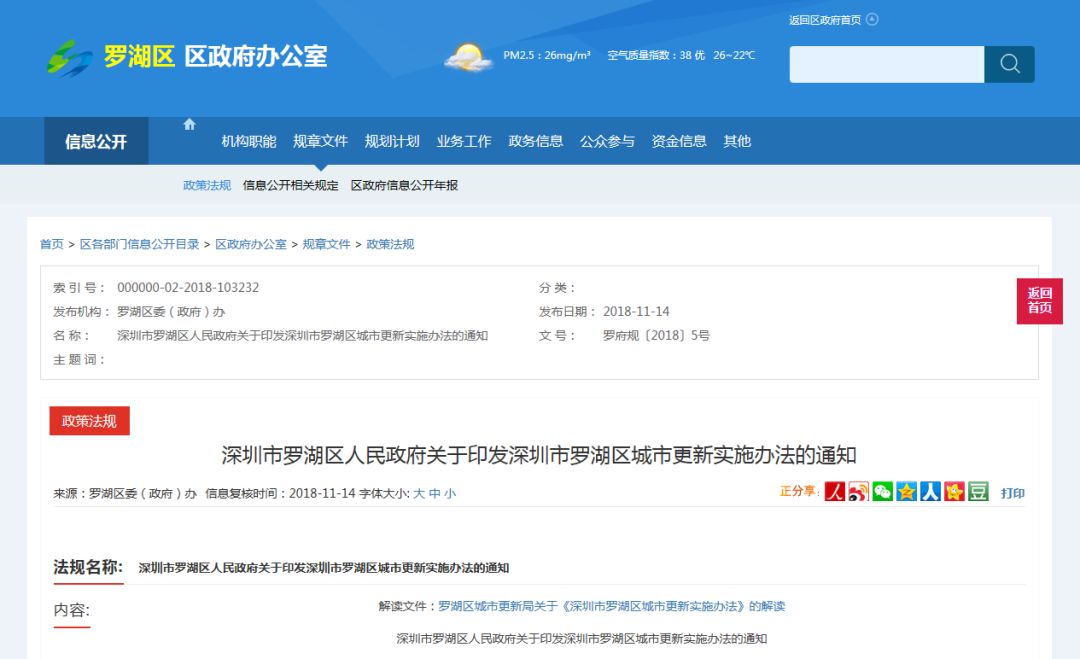Share to People's Weibo red icon
Viewport: 1080px width, 659px height.
click(x=834, y=492)
